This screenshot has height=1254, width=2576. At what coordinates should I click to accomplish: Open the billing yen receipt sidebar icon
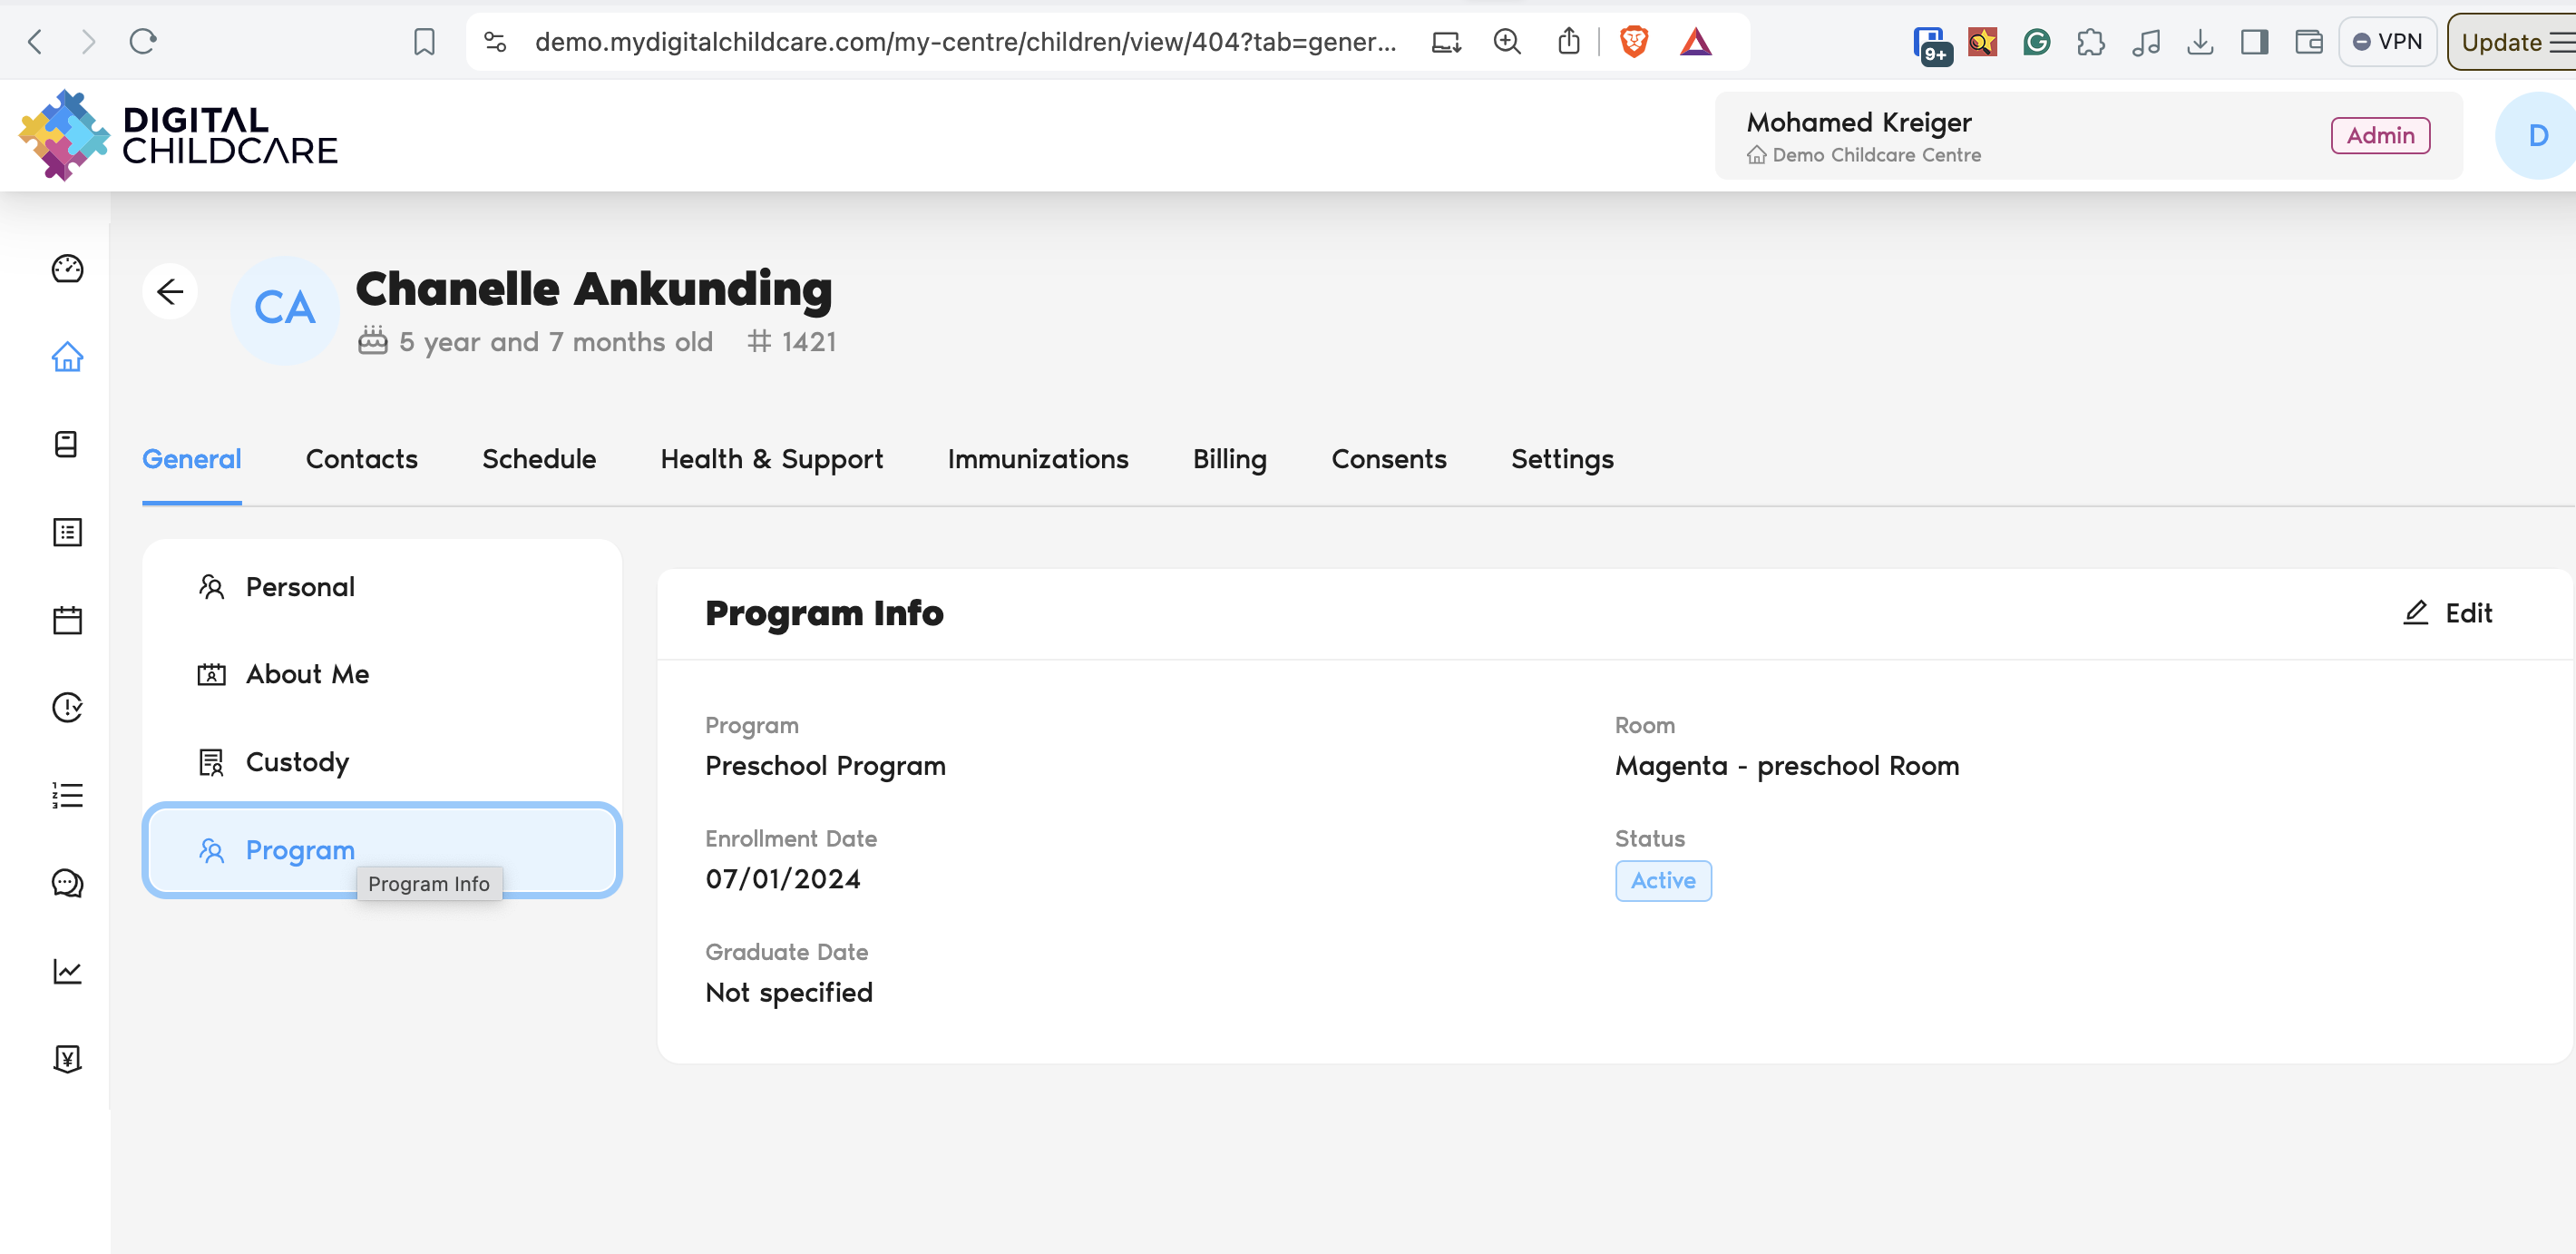coord(67,1059)
